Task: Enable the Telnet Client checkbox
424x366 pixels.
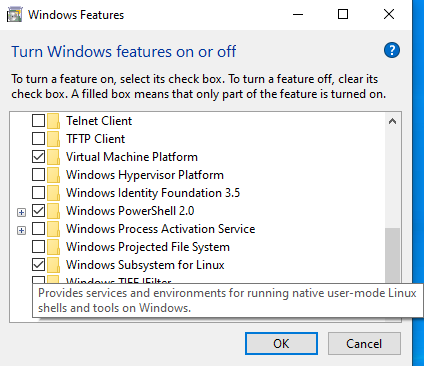Action: click(x=38, y=121)
